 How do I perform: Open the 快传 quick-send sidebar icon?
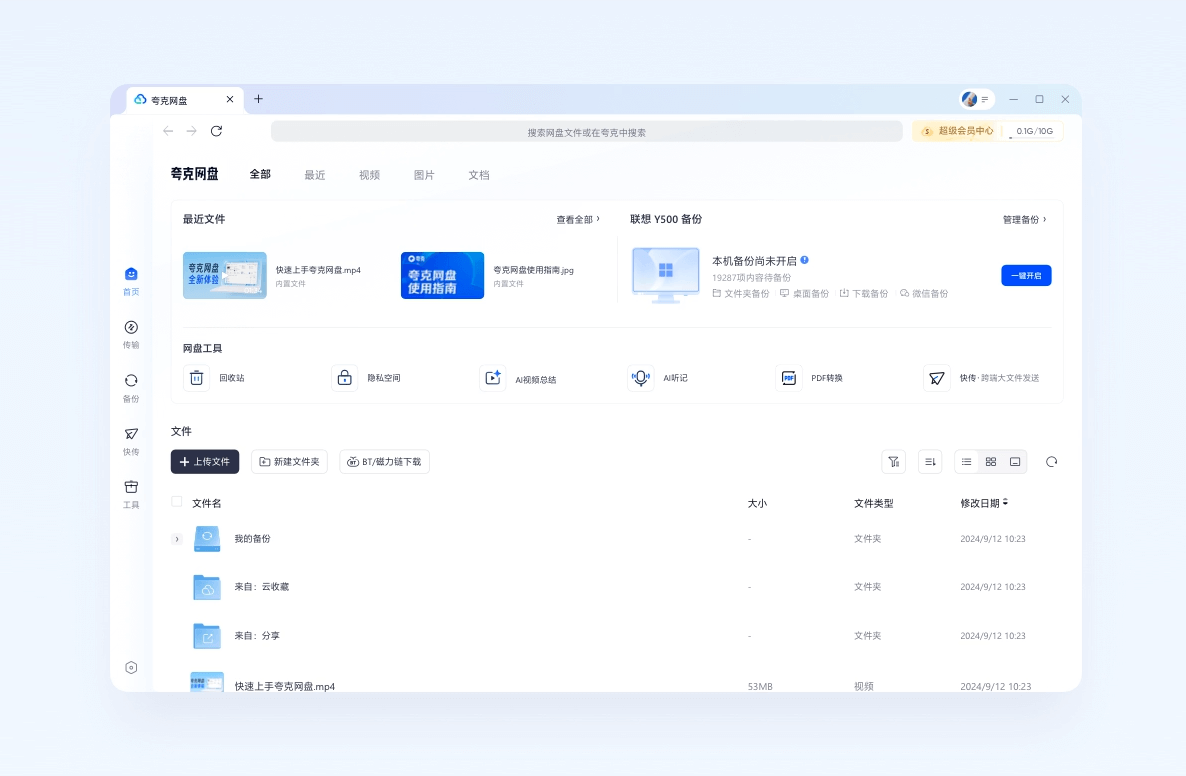pos(131,441)
